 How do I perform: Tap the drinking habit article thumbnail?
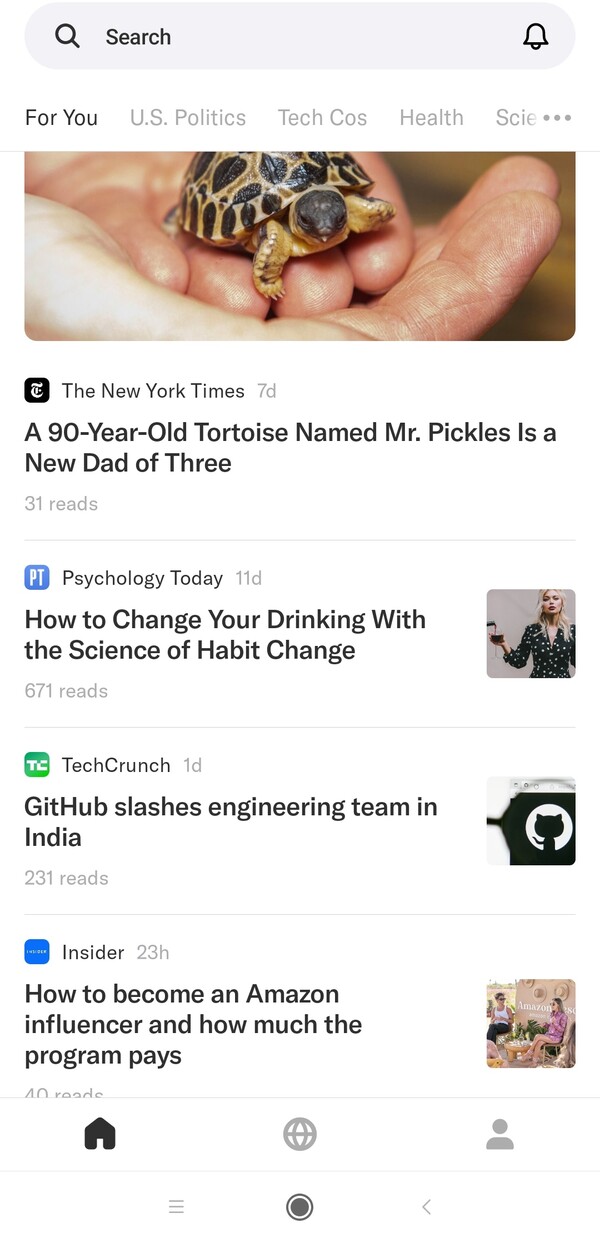531,634
